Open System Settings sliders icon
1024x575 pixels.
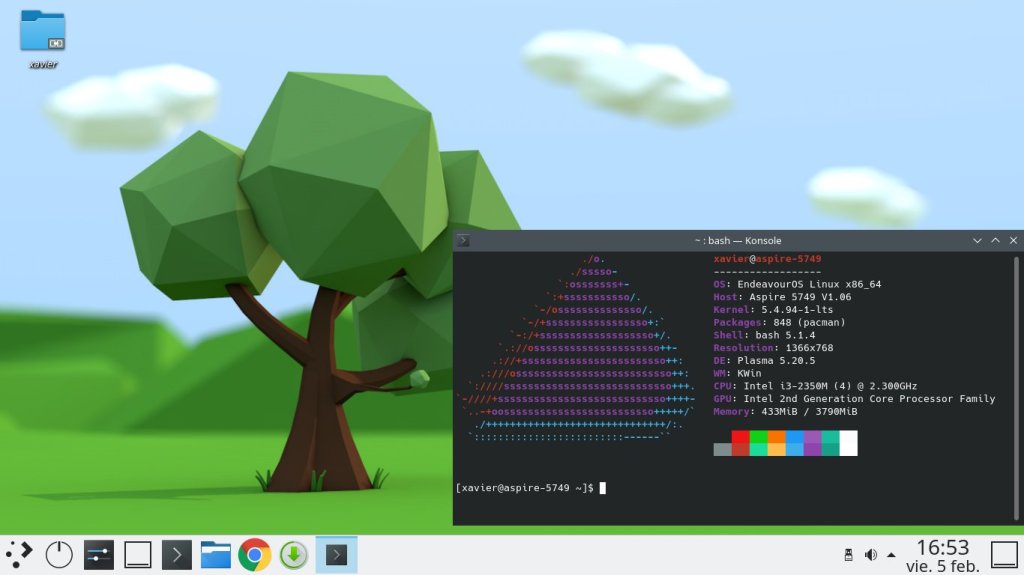click(x=99, y=554)
